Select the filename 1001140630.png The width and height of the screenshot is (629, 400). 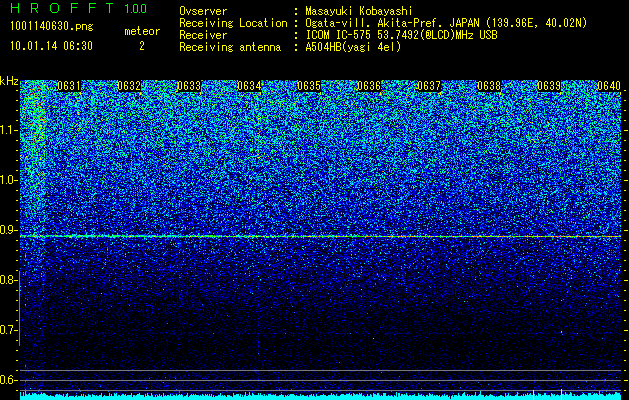click(x=52, y=27)
